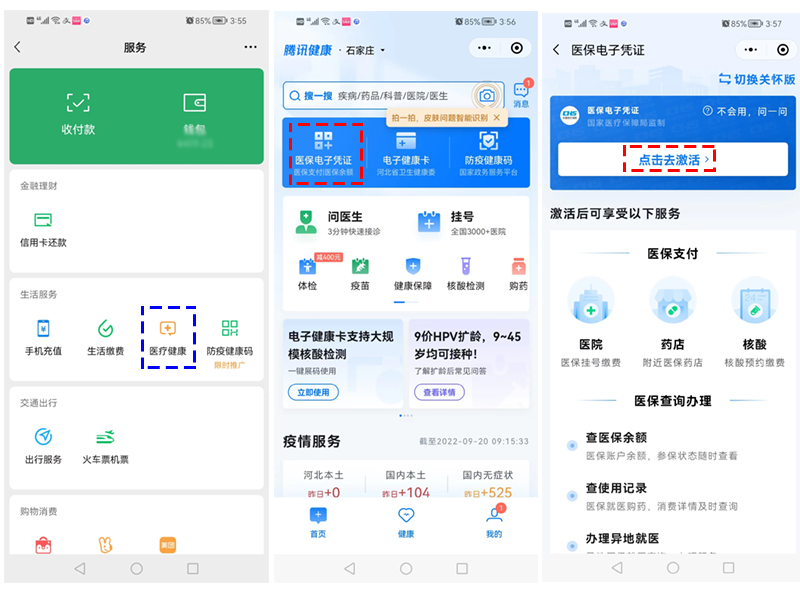Open the capsule three-dot menu in 腾讯健康
The height and width of the screenshot is (594, 800).
484,48
